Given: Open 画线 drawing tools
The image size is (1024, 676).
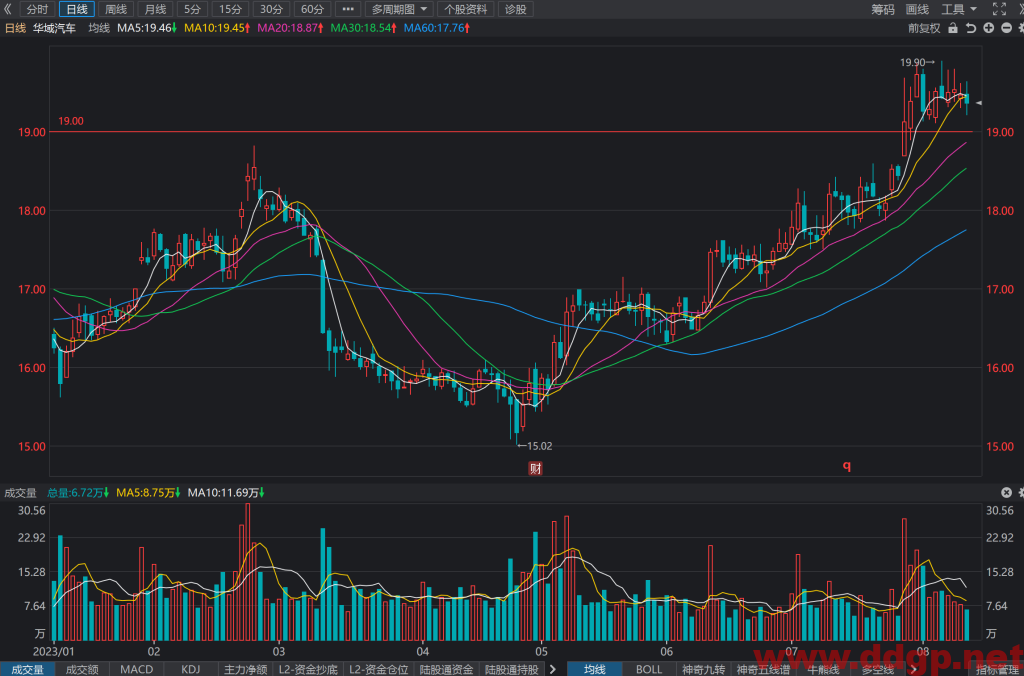Looking at the screenshot, I should click(918, 9).
